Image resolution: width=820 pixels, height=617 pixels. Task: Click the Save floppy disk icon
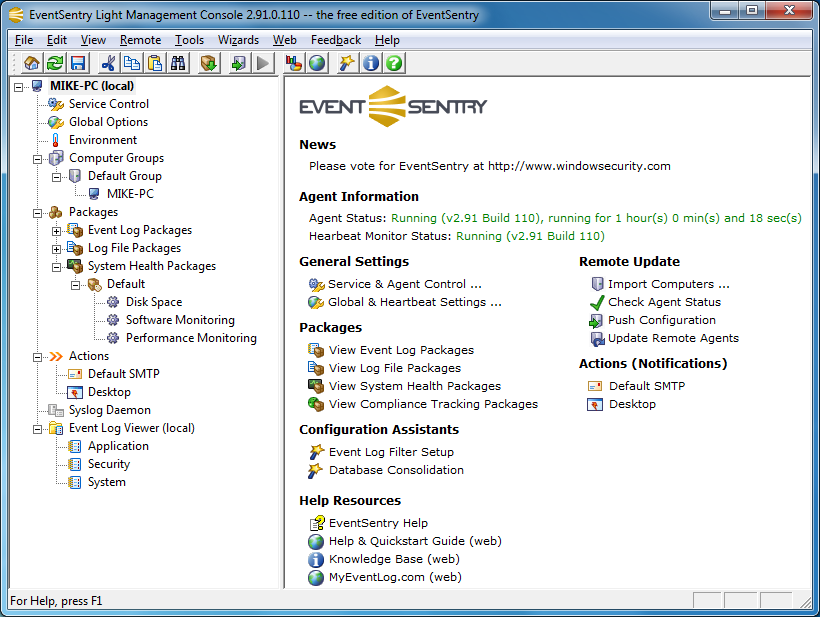pyautogui.click(x=78, y=63)
